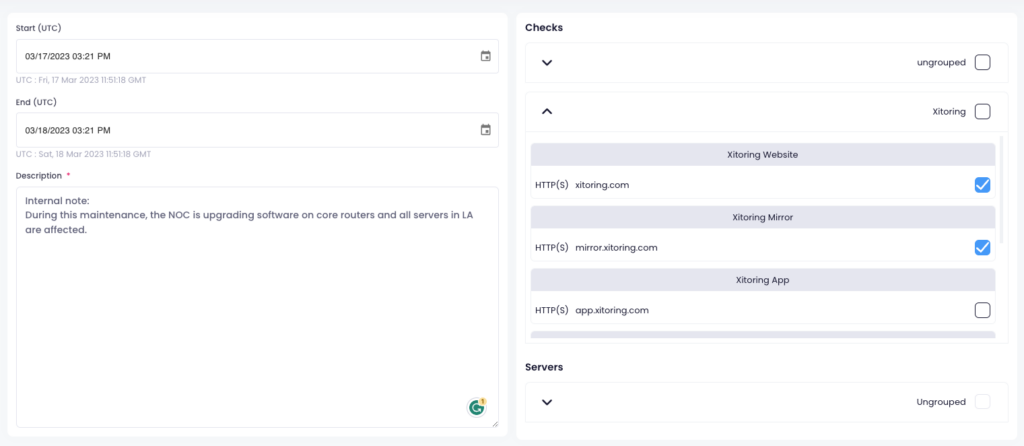Select the Xitoring App group header
Screen dimensions: 1024x446
[x=762, y=279]
